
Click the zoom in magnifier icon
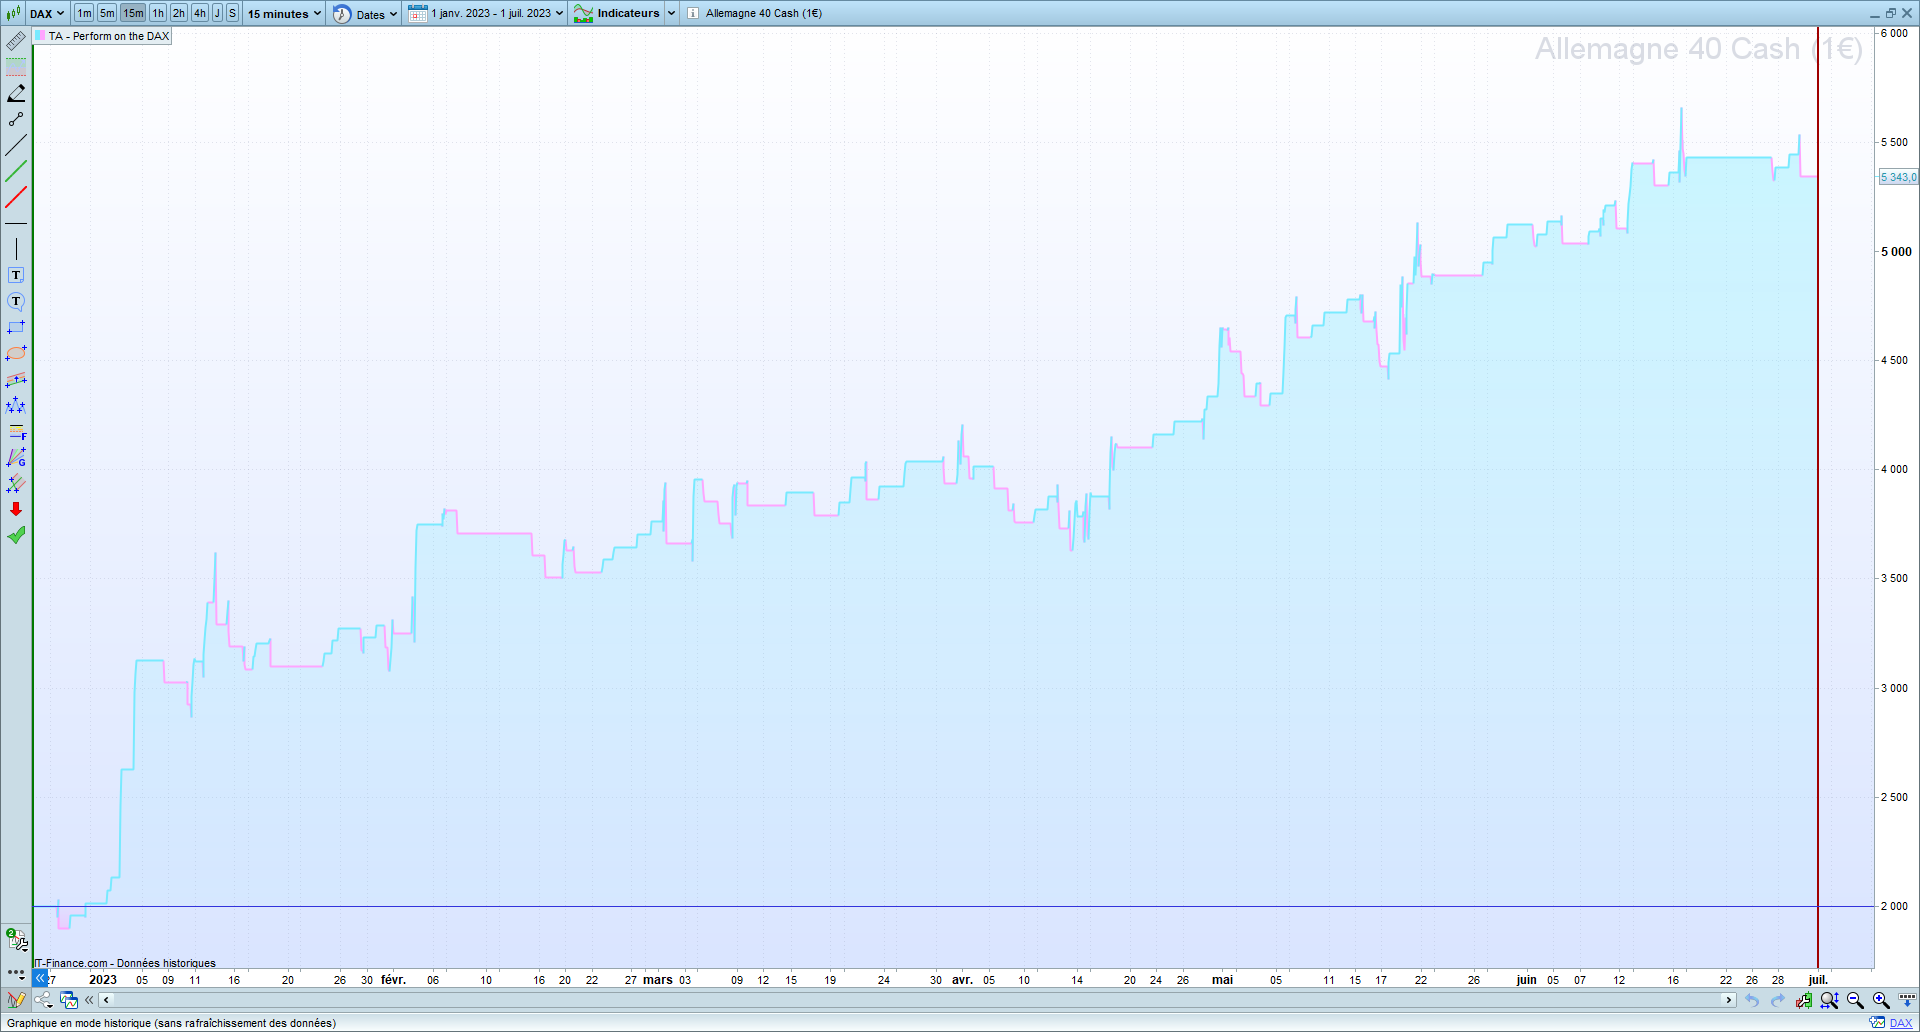1881,1000
